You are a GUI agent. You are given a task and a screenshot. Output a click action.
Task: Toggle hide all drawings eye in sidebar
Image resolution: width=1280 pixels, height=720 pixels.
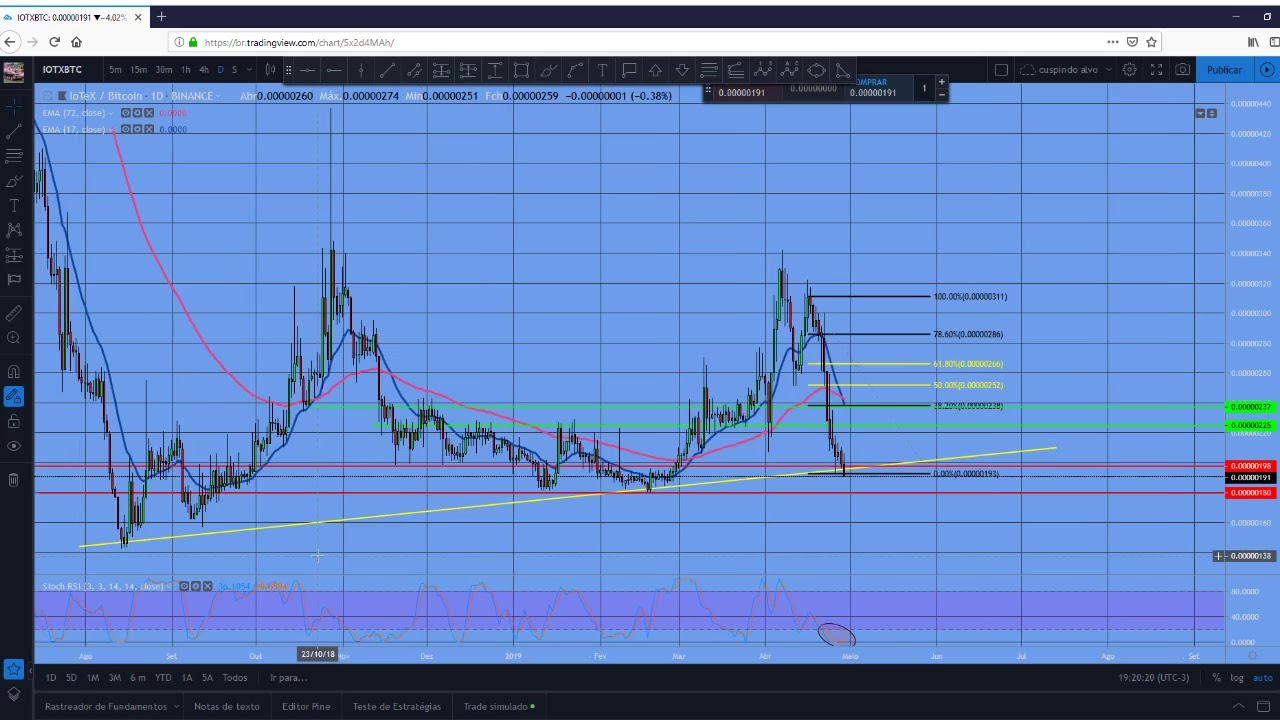pyautogui.click(x=14, y=447)
